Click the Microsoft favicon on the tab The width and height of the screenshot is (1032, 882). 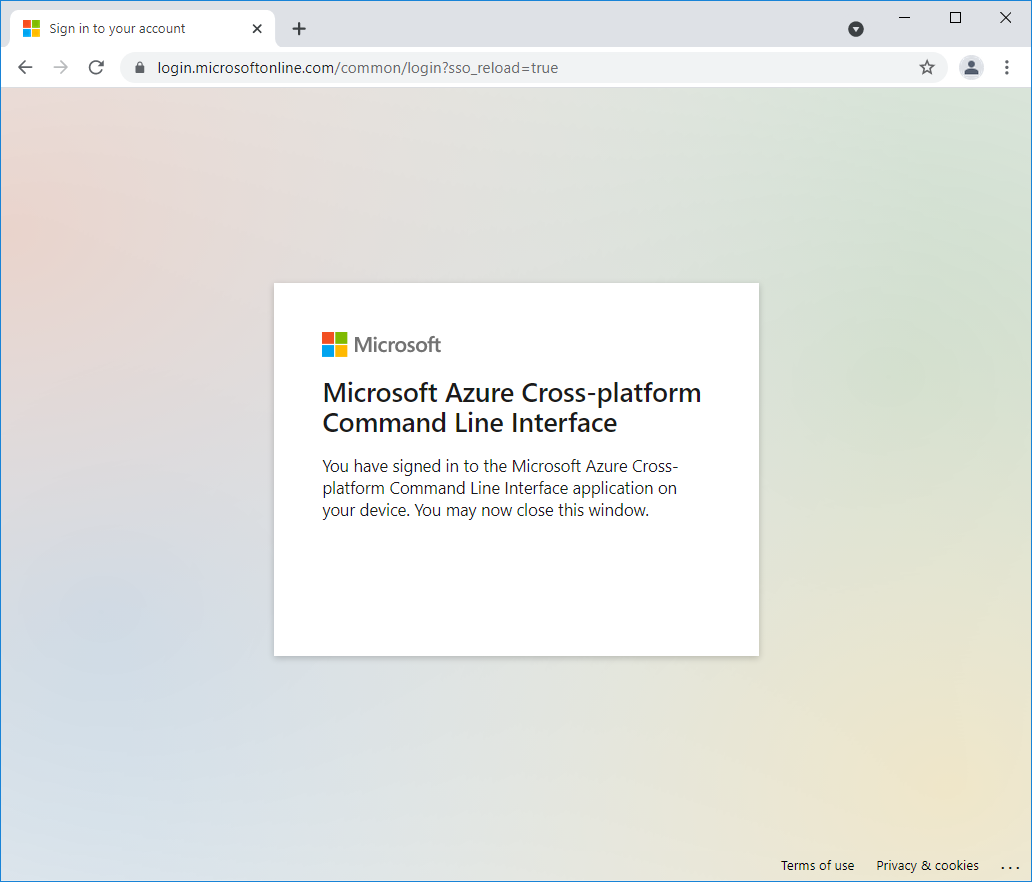(x=31, y=28)
